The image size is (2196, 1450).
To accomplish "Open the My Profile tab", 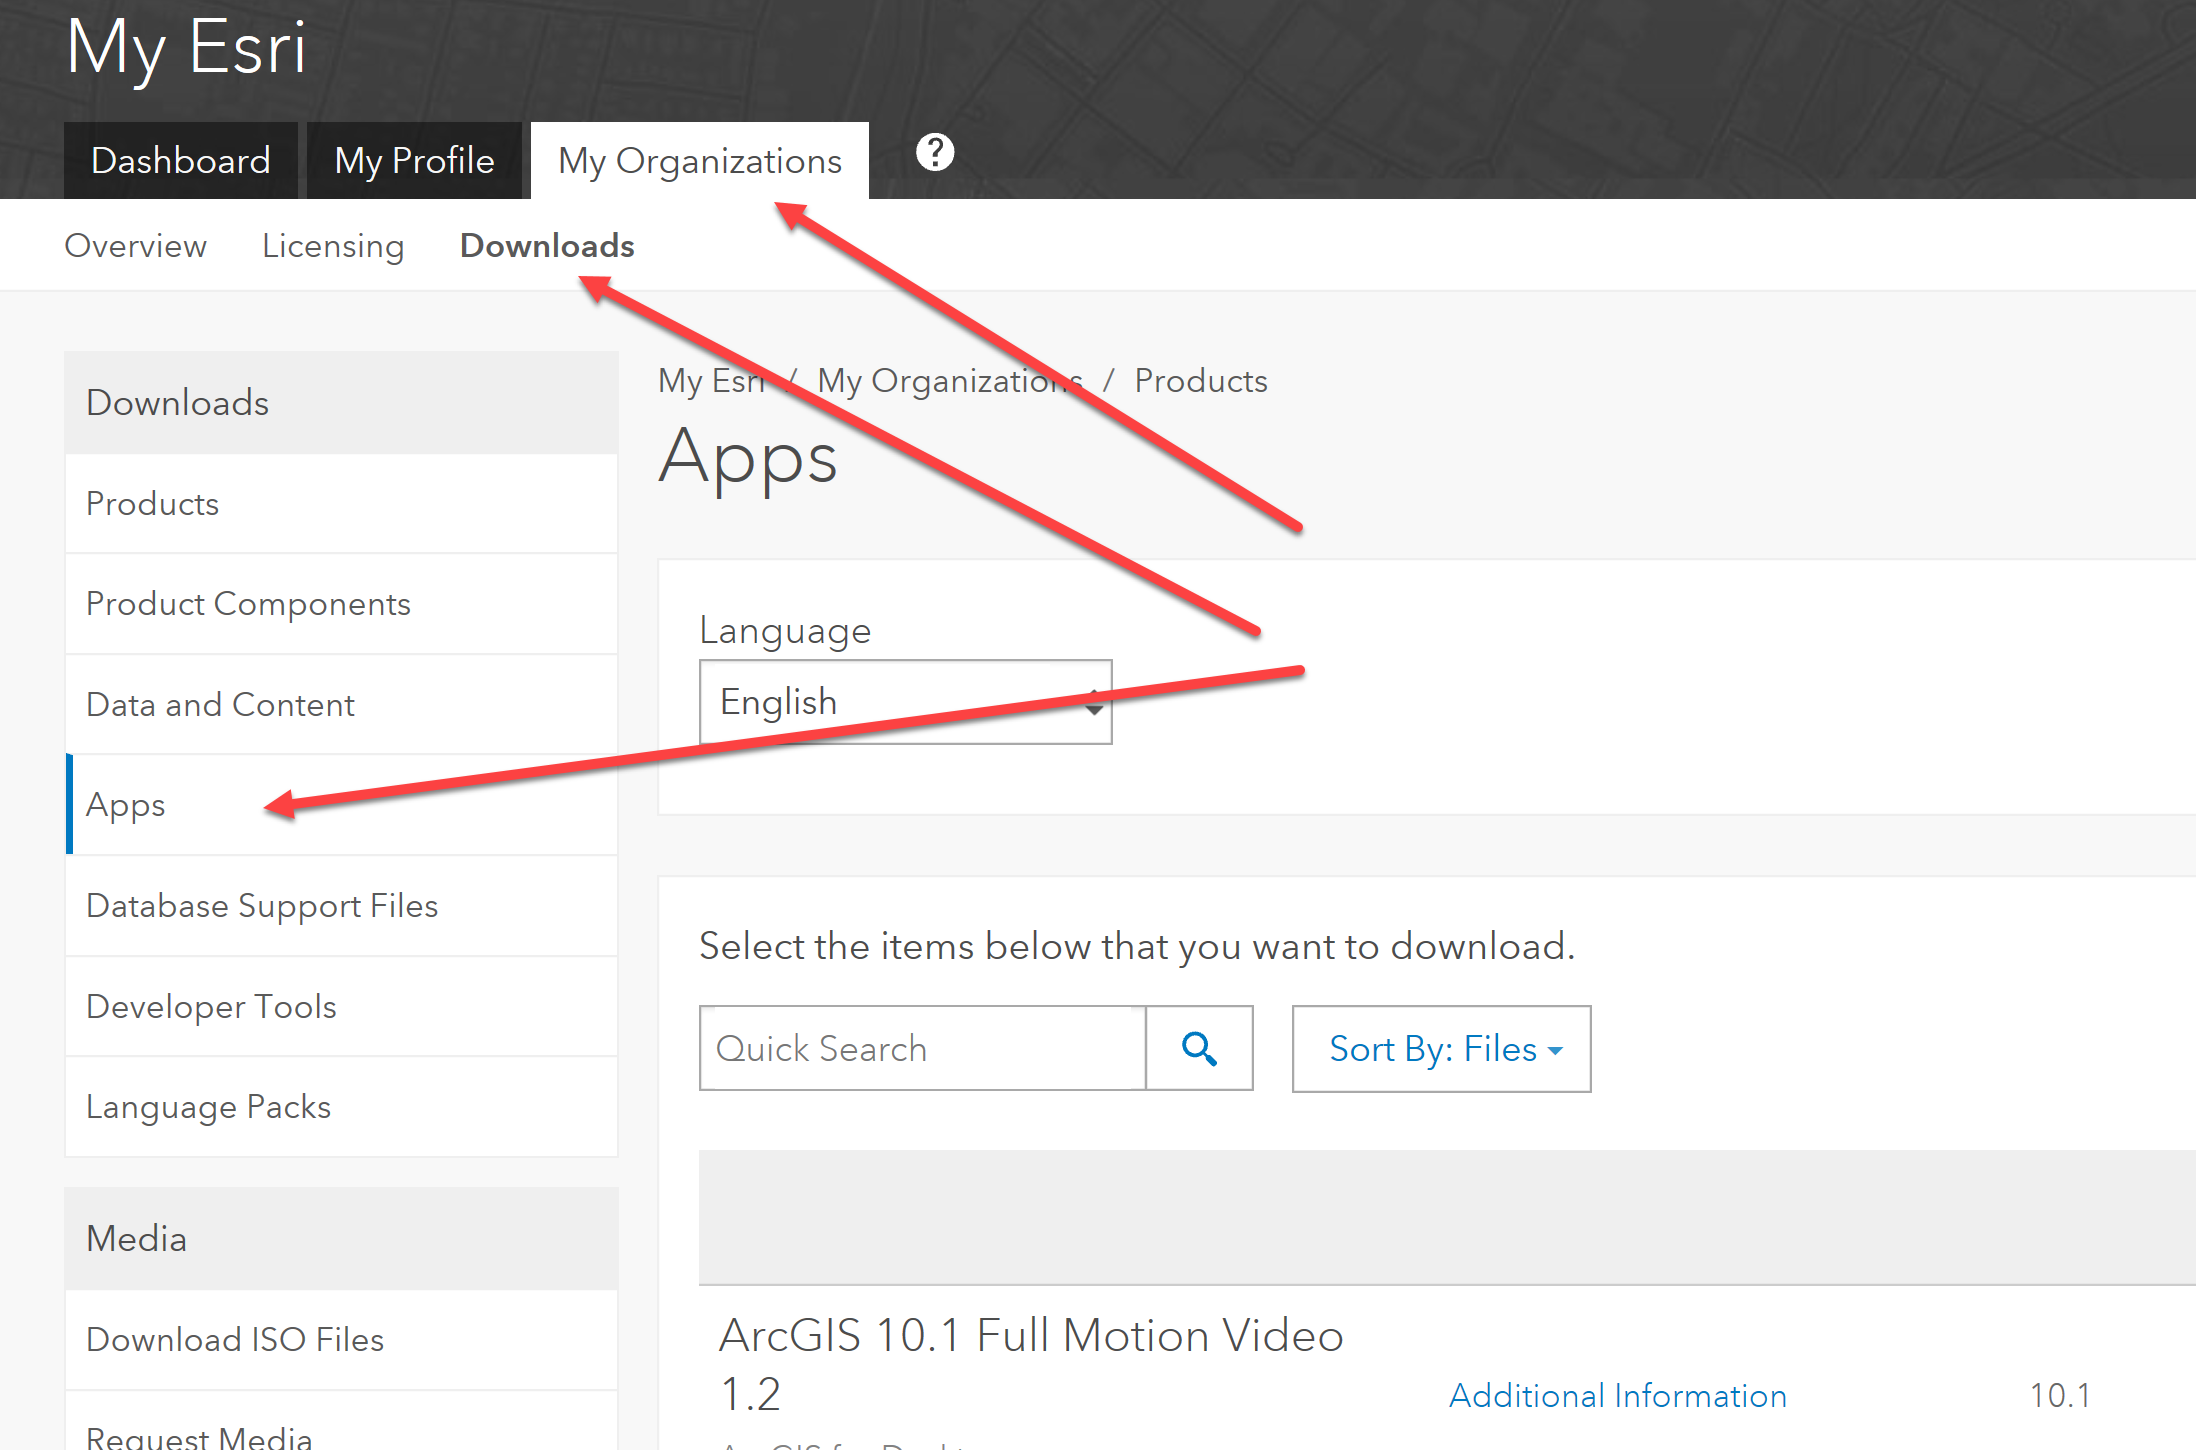I will click(414, 161).
